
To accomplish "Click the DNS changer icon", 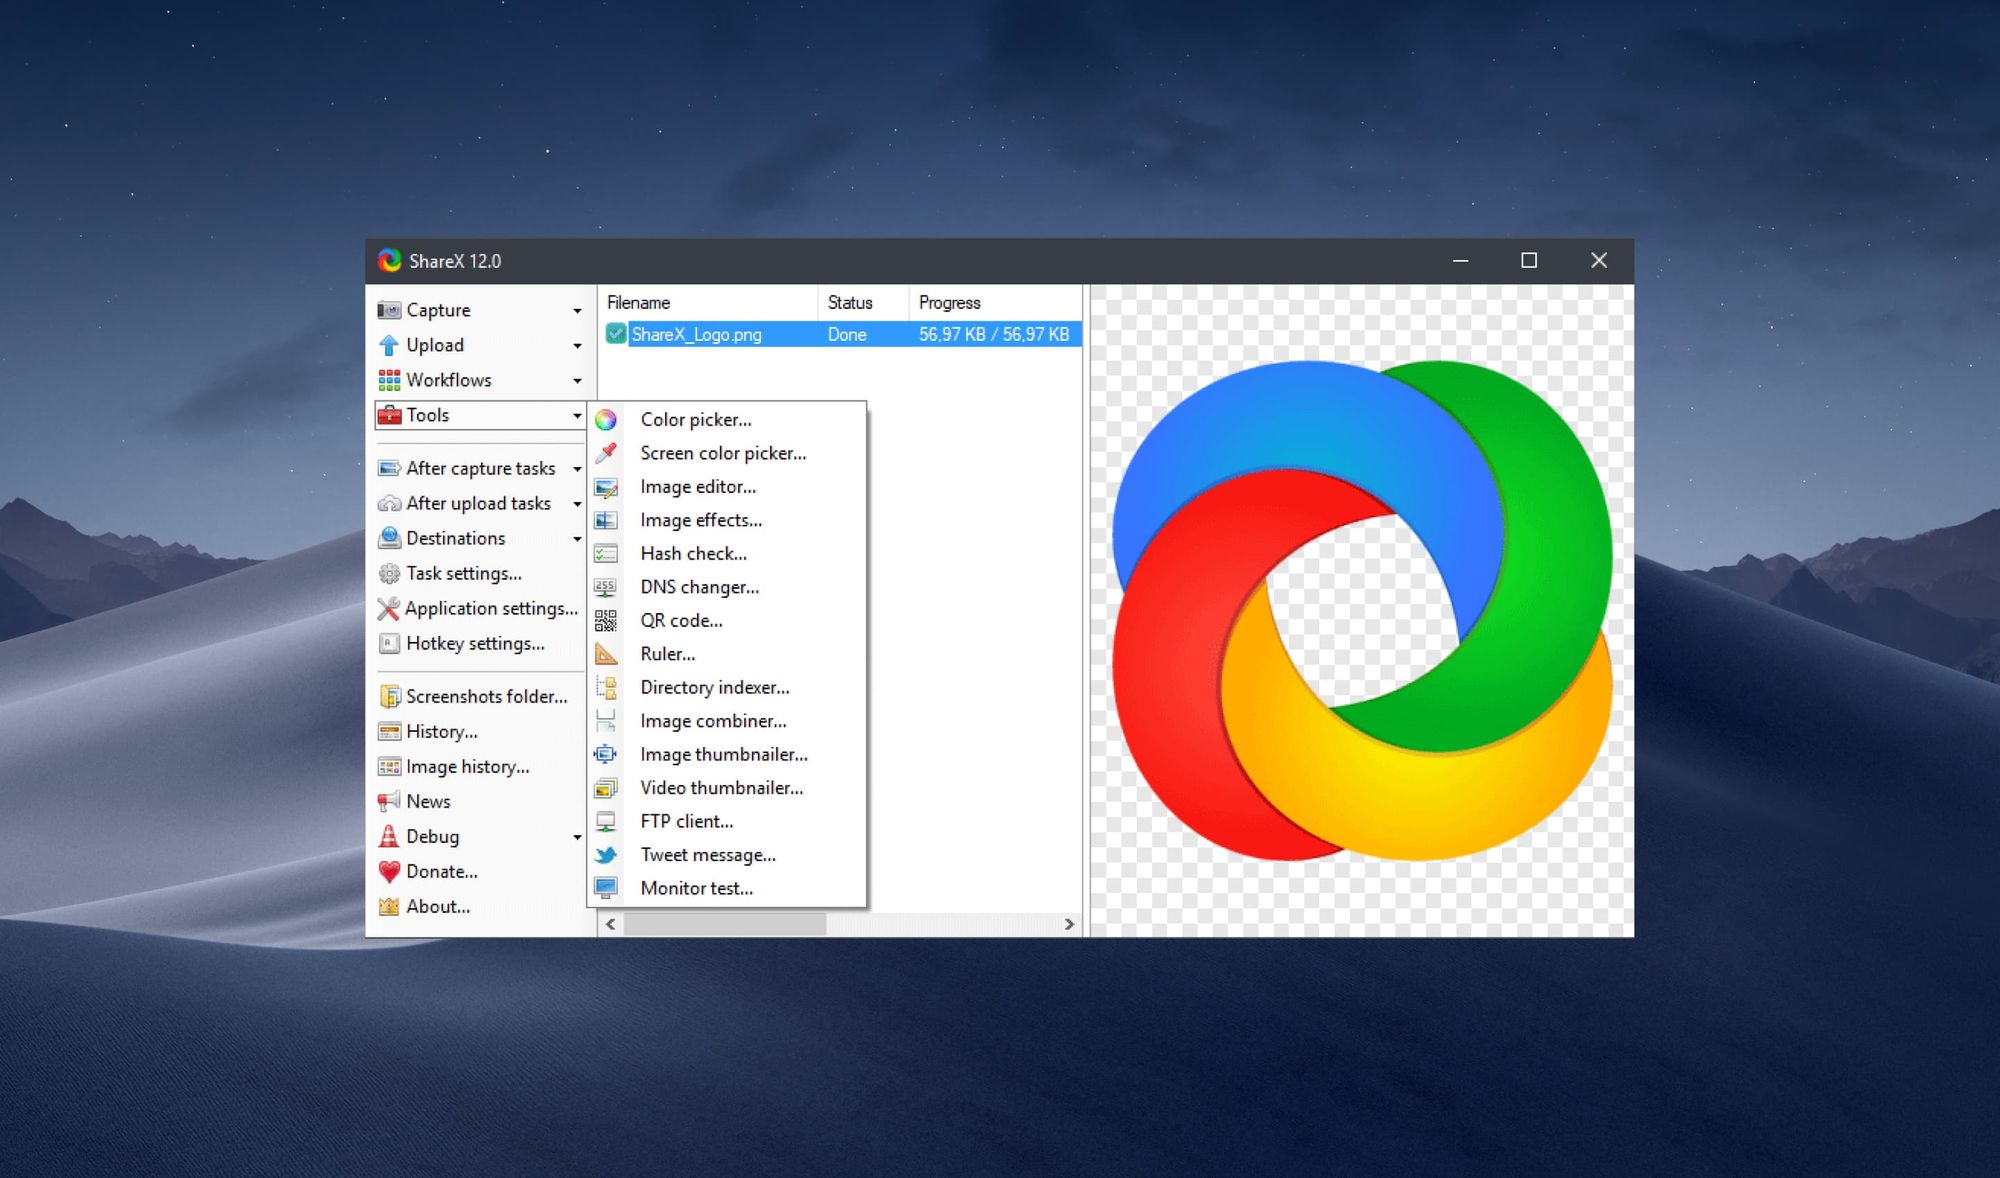I will tap(606, 587).
